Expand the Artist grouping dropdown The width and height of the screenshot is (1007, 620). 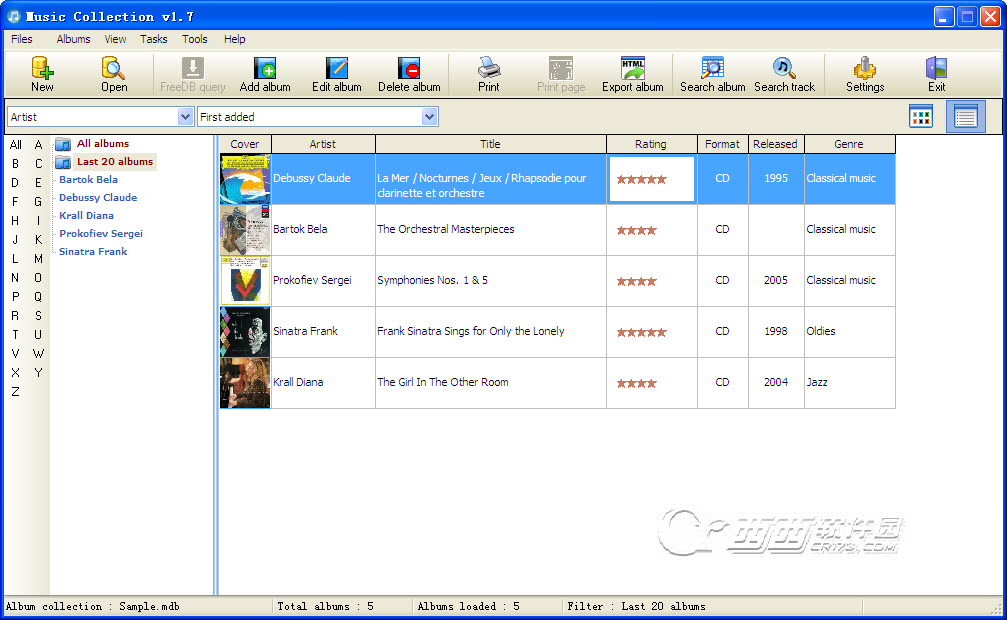tap(185, 117)
